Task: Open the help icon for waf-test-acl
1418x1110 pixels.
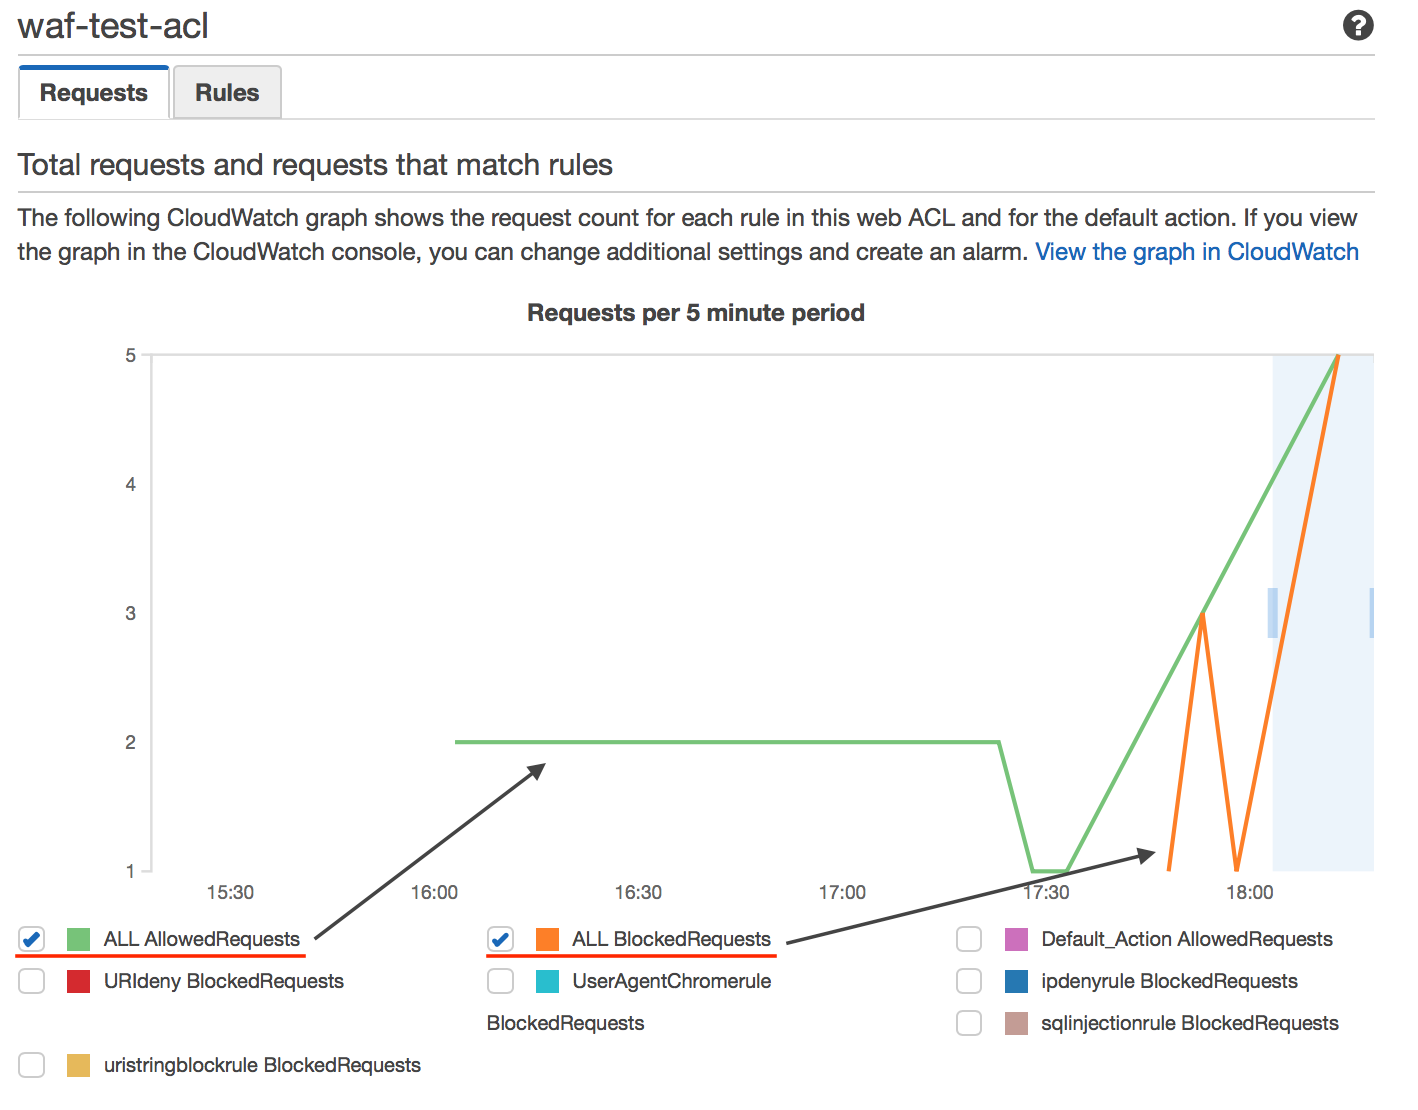Action: [1358, 25]
